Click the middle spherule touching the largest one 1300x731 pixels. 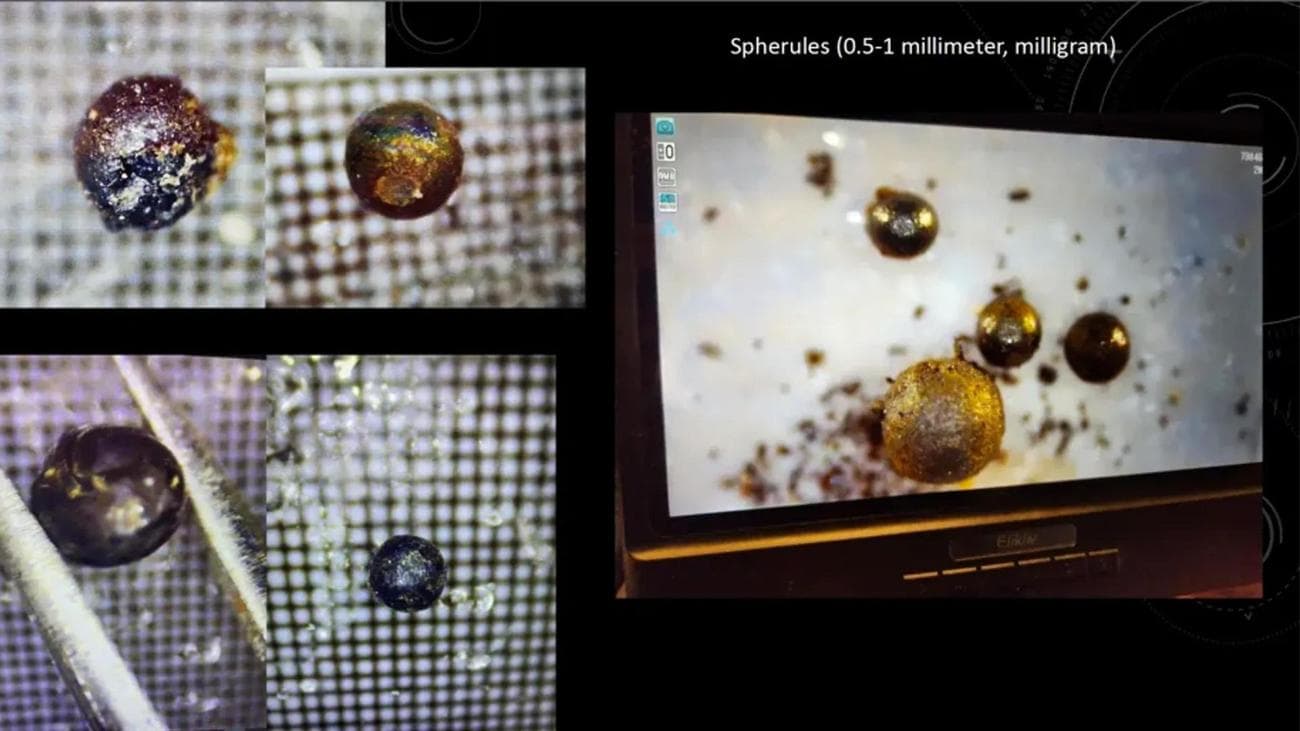pyautogui.click(x=1007, y=329)
